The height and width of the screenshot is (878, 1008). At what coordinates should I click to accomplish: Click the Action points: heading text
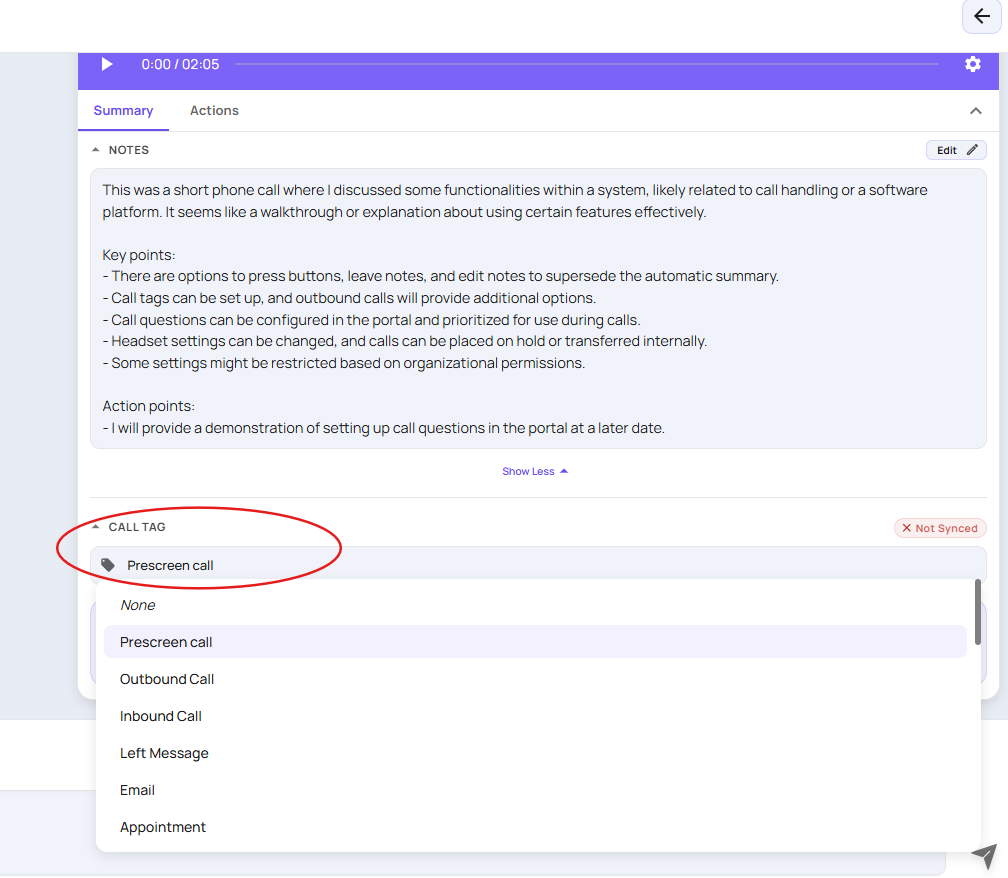click(148, 406)
